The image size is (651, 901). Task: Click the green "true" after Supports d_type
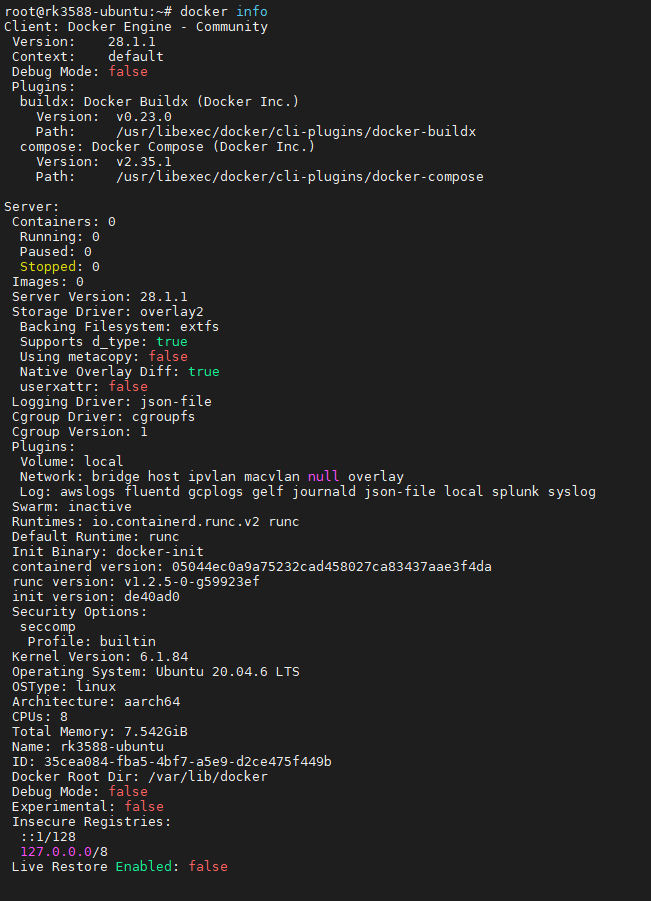coord(171,341)
